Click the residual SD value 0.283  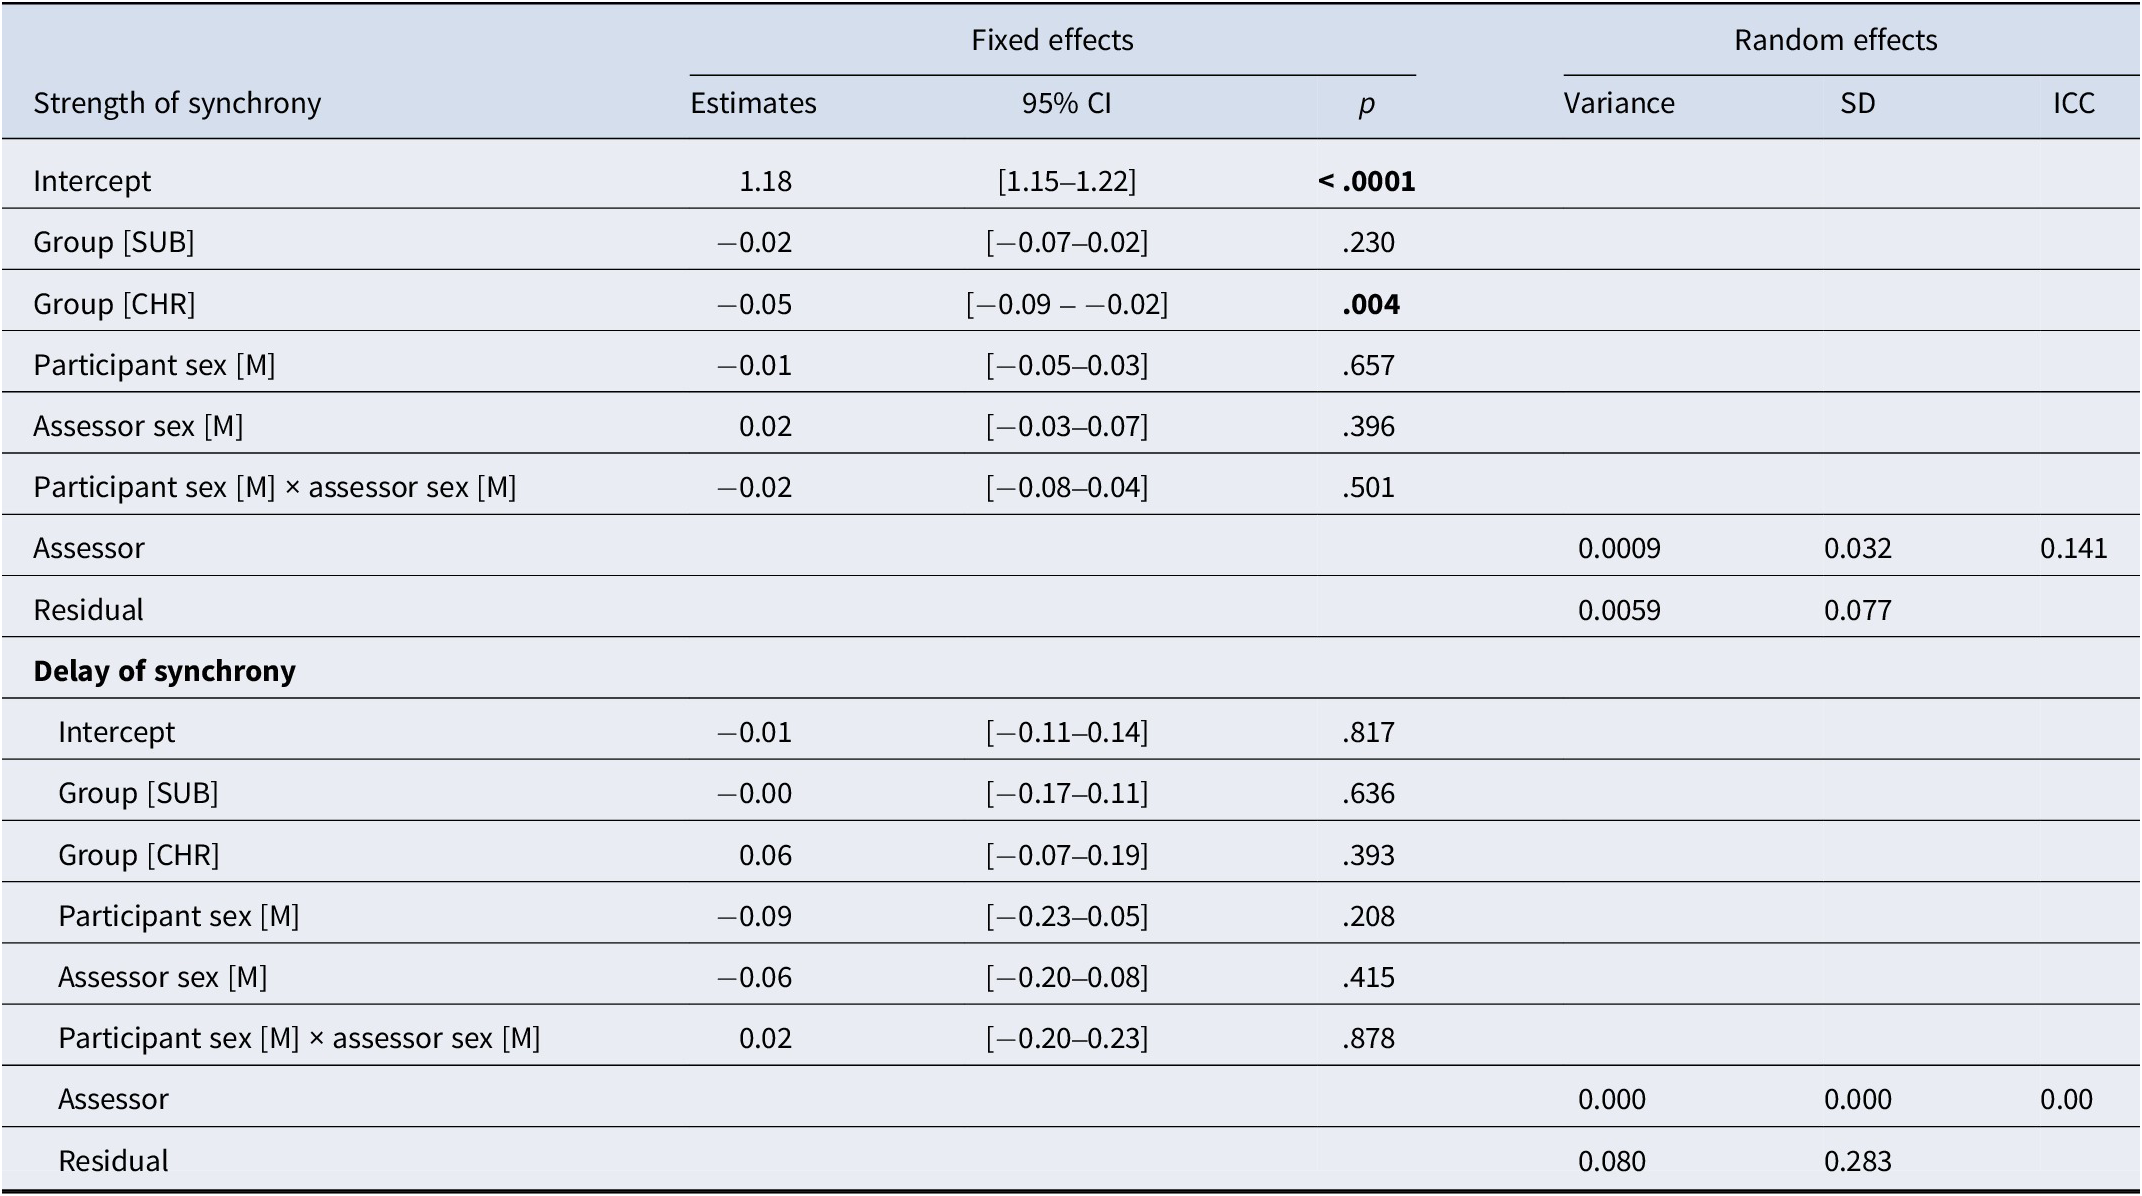tap(1857, 1160)
